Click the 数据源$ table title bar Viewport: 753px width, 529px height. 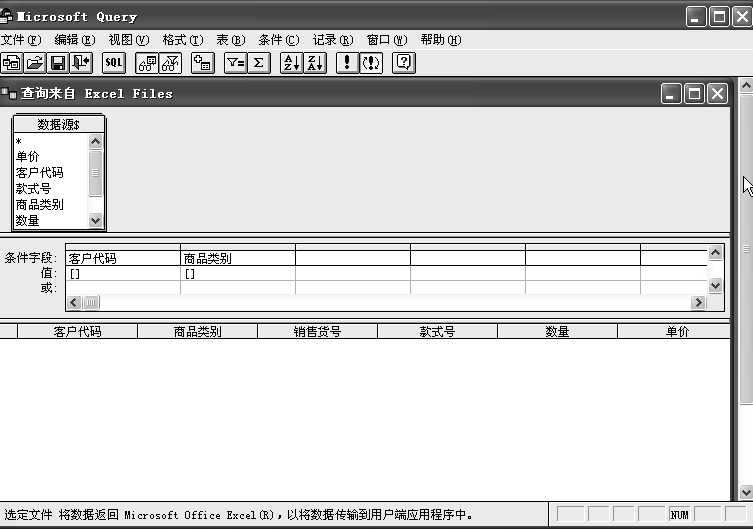(58, 125)
